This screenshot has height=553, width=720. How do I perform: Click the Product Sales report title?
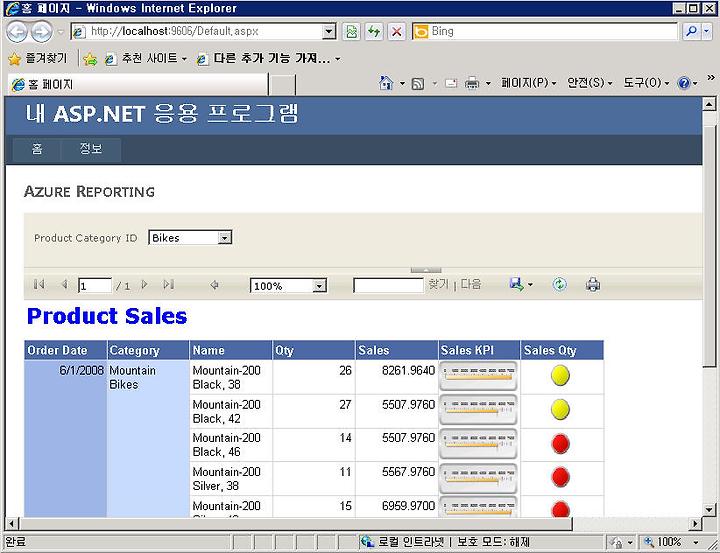(107, 316)
